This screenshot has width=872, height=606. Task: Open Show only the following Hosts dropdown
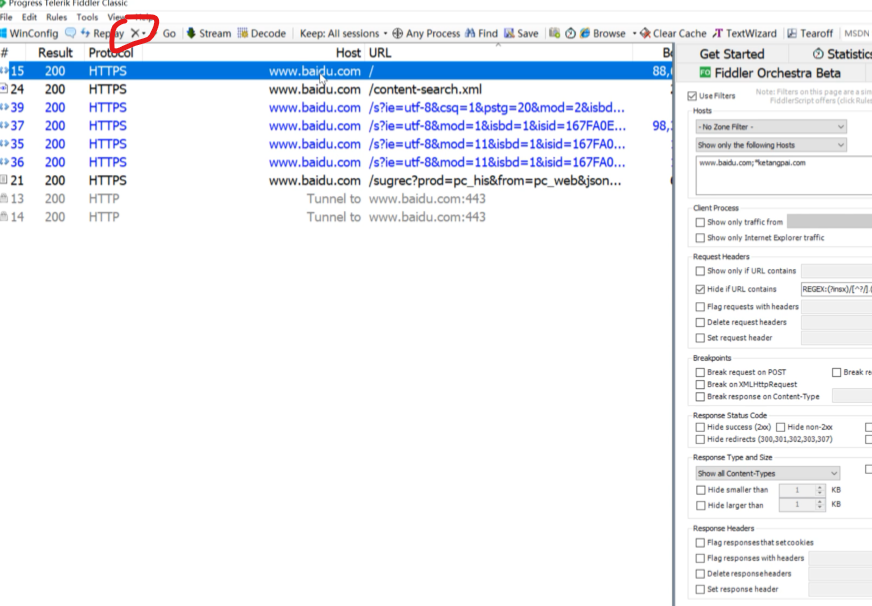771,145
